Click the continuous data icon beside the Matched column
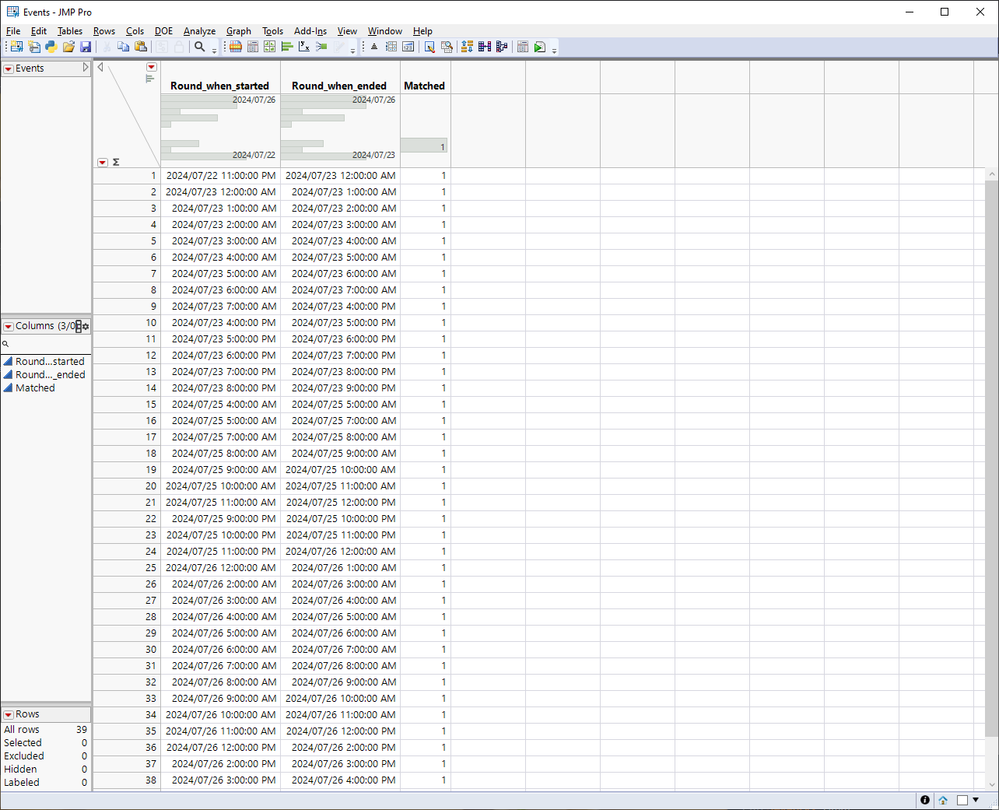 7,388
